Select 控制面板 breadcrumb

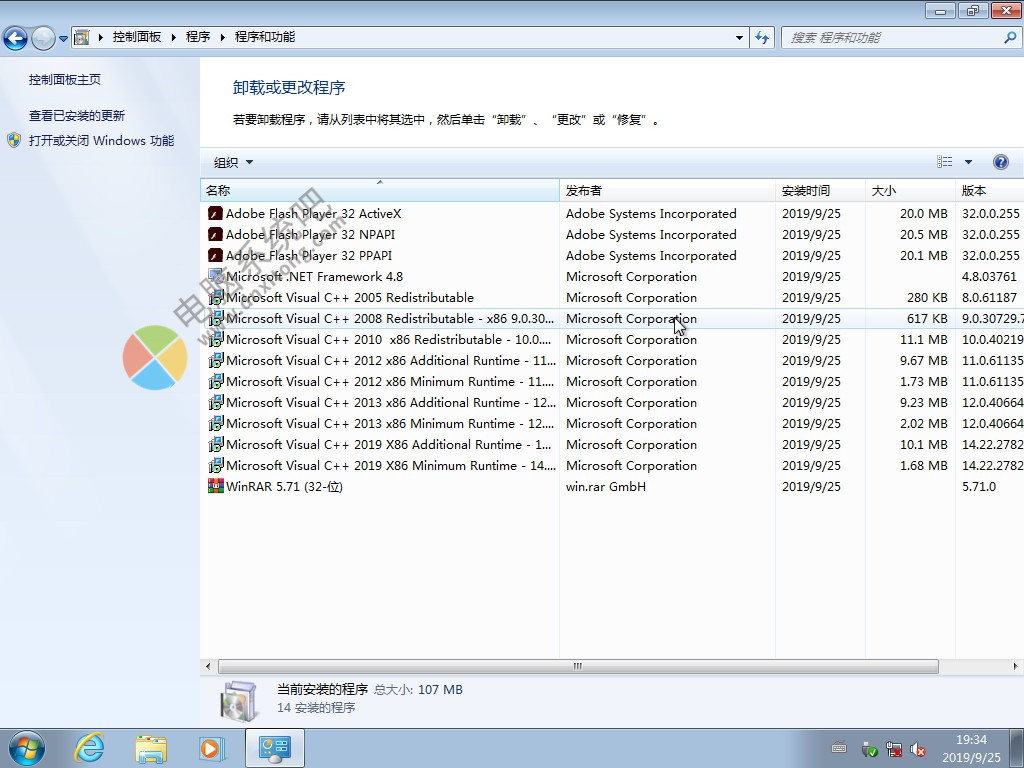136,37
